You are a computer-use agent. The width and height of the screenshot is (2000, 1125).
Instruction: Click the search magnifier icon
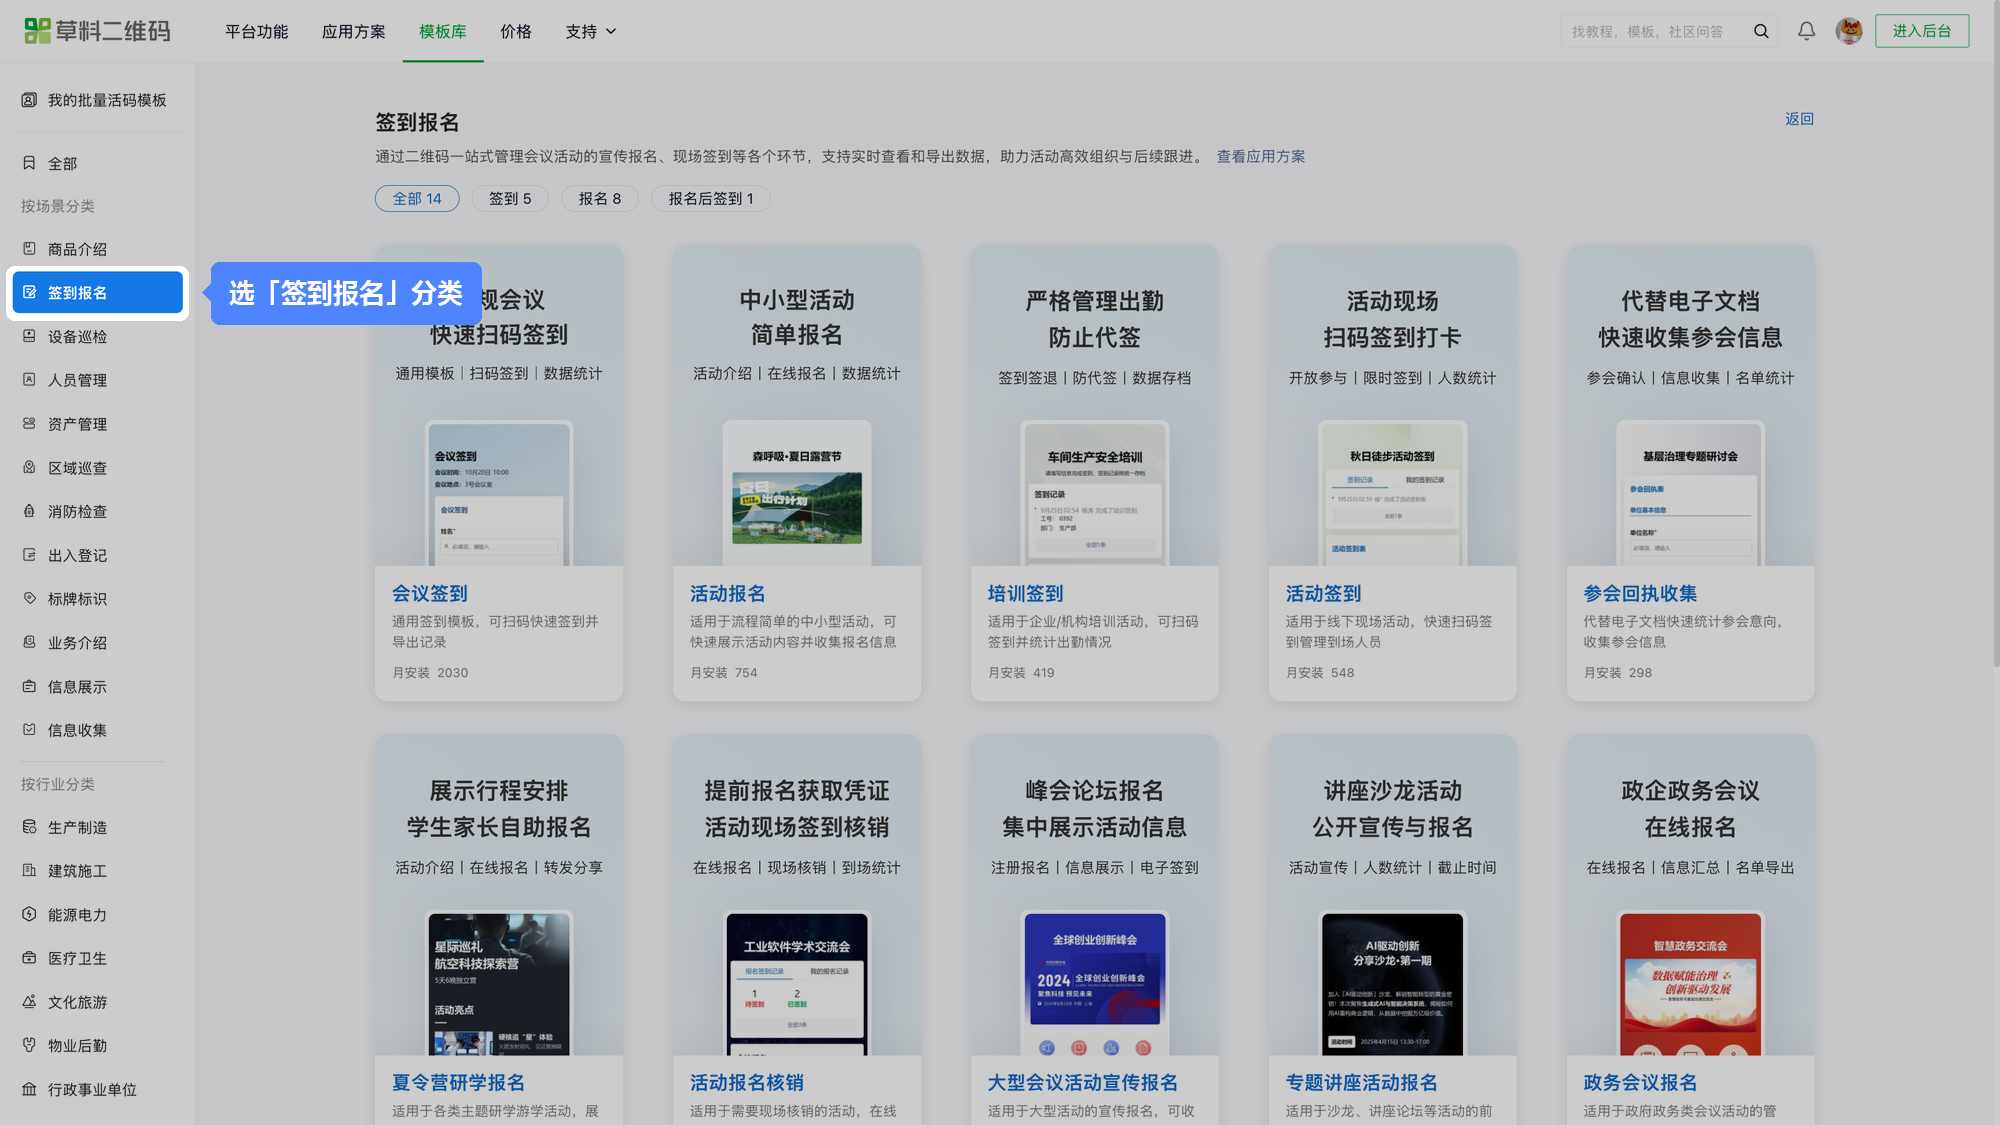click(1761, 31)
